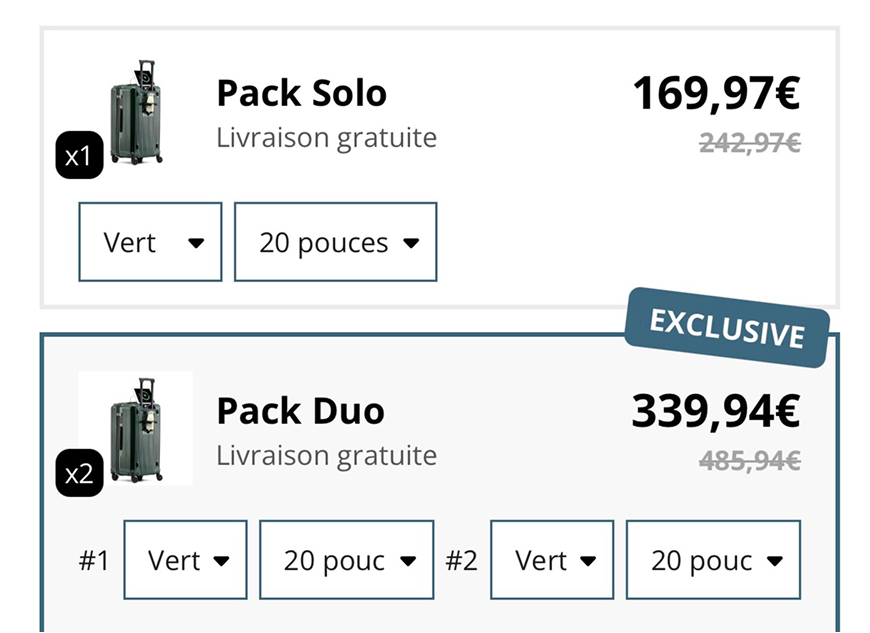Click the crossed-out 242,97€ price
Viewport: 870px width, 633px height.
pos(749,144)
